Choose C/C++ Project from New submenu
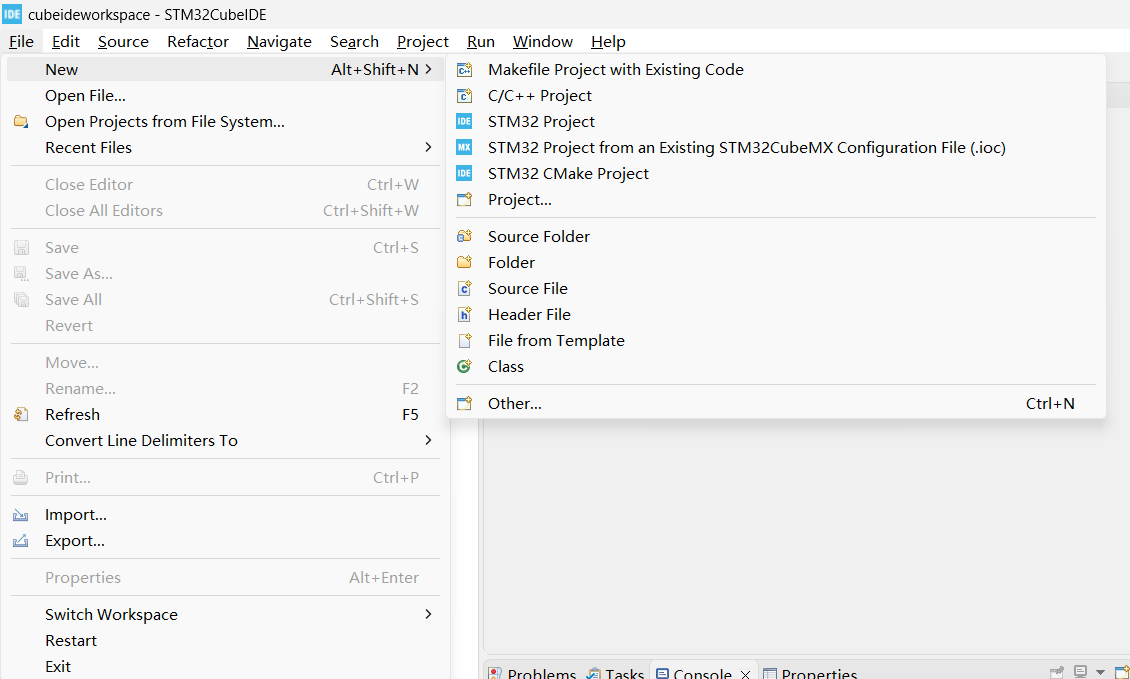 775,96
